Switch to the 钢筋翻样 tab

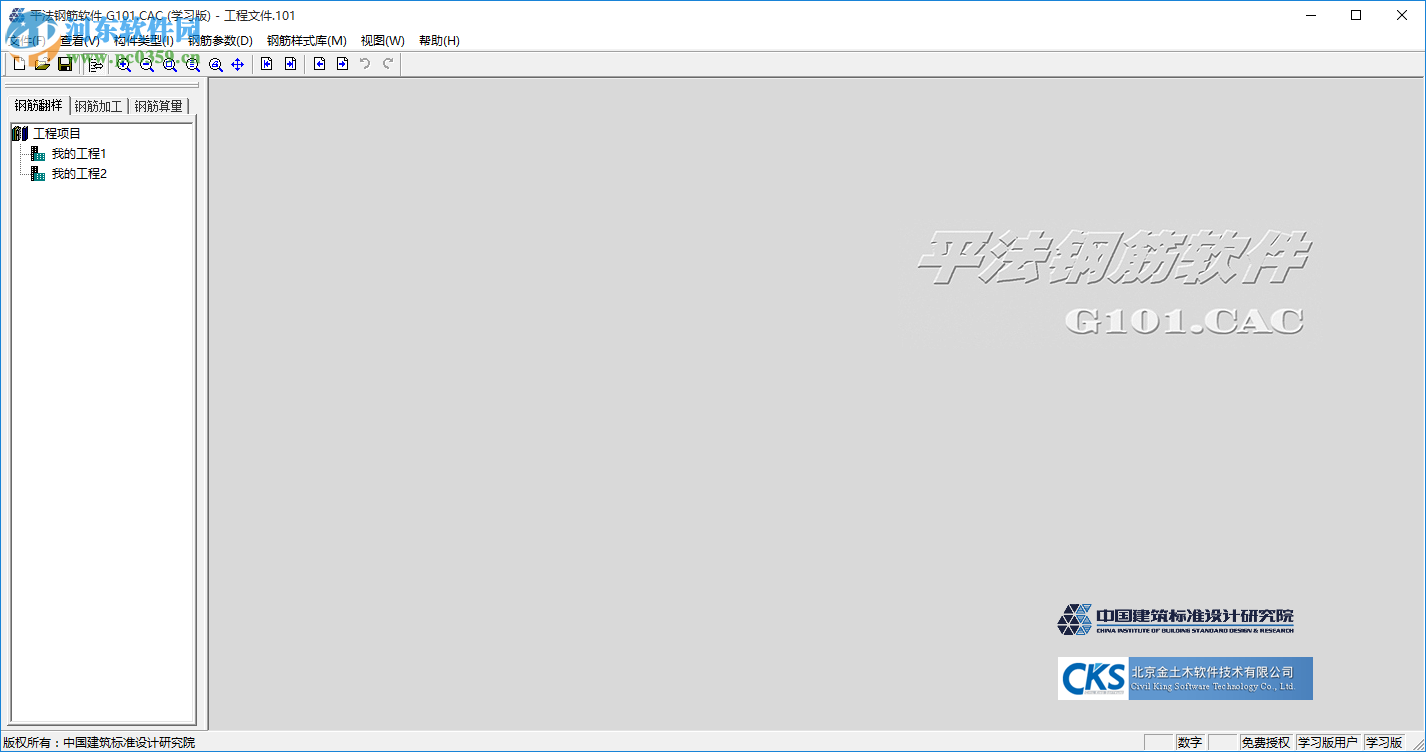pos(38,105)
